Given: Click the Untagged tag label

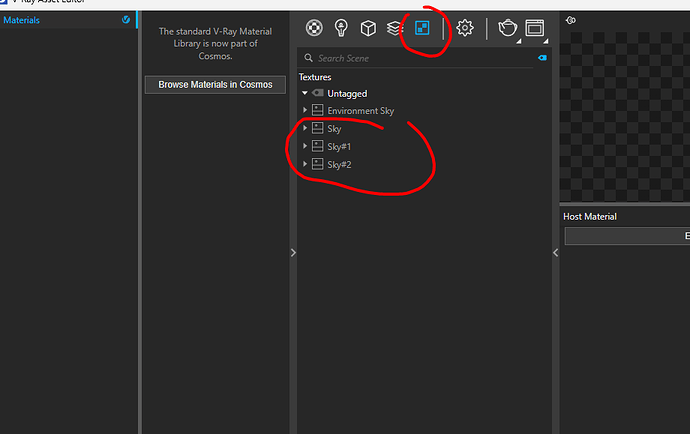Looking at the screenshot, I should pos(347,93).
